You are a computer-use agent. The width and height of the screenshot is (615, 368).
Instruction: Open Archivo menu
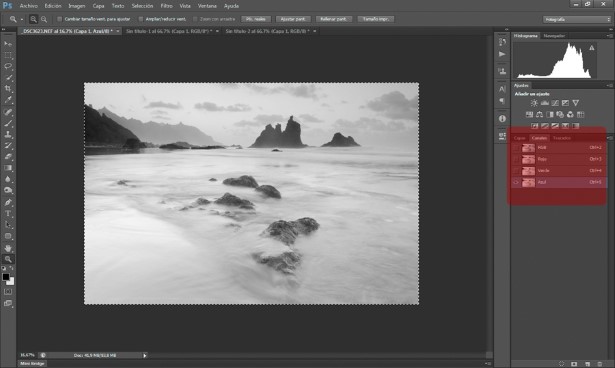[29, 6]
